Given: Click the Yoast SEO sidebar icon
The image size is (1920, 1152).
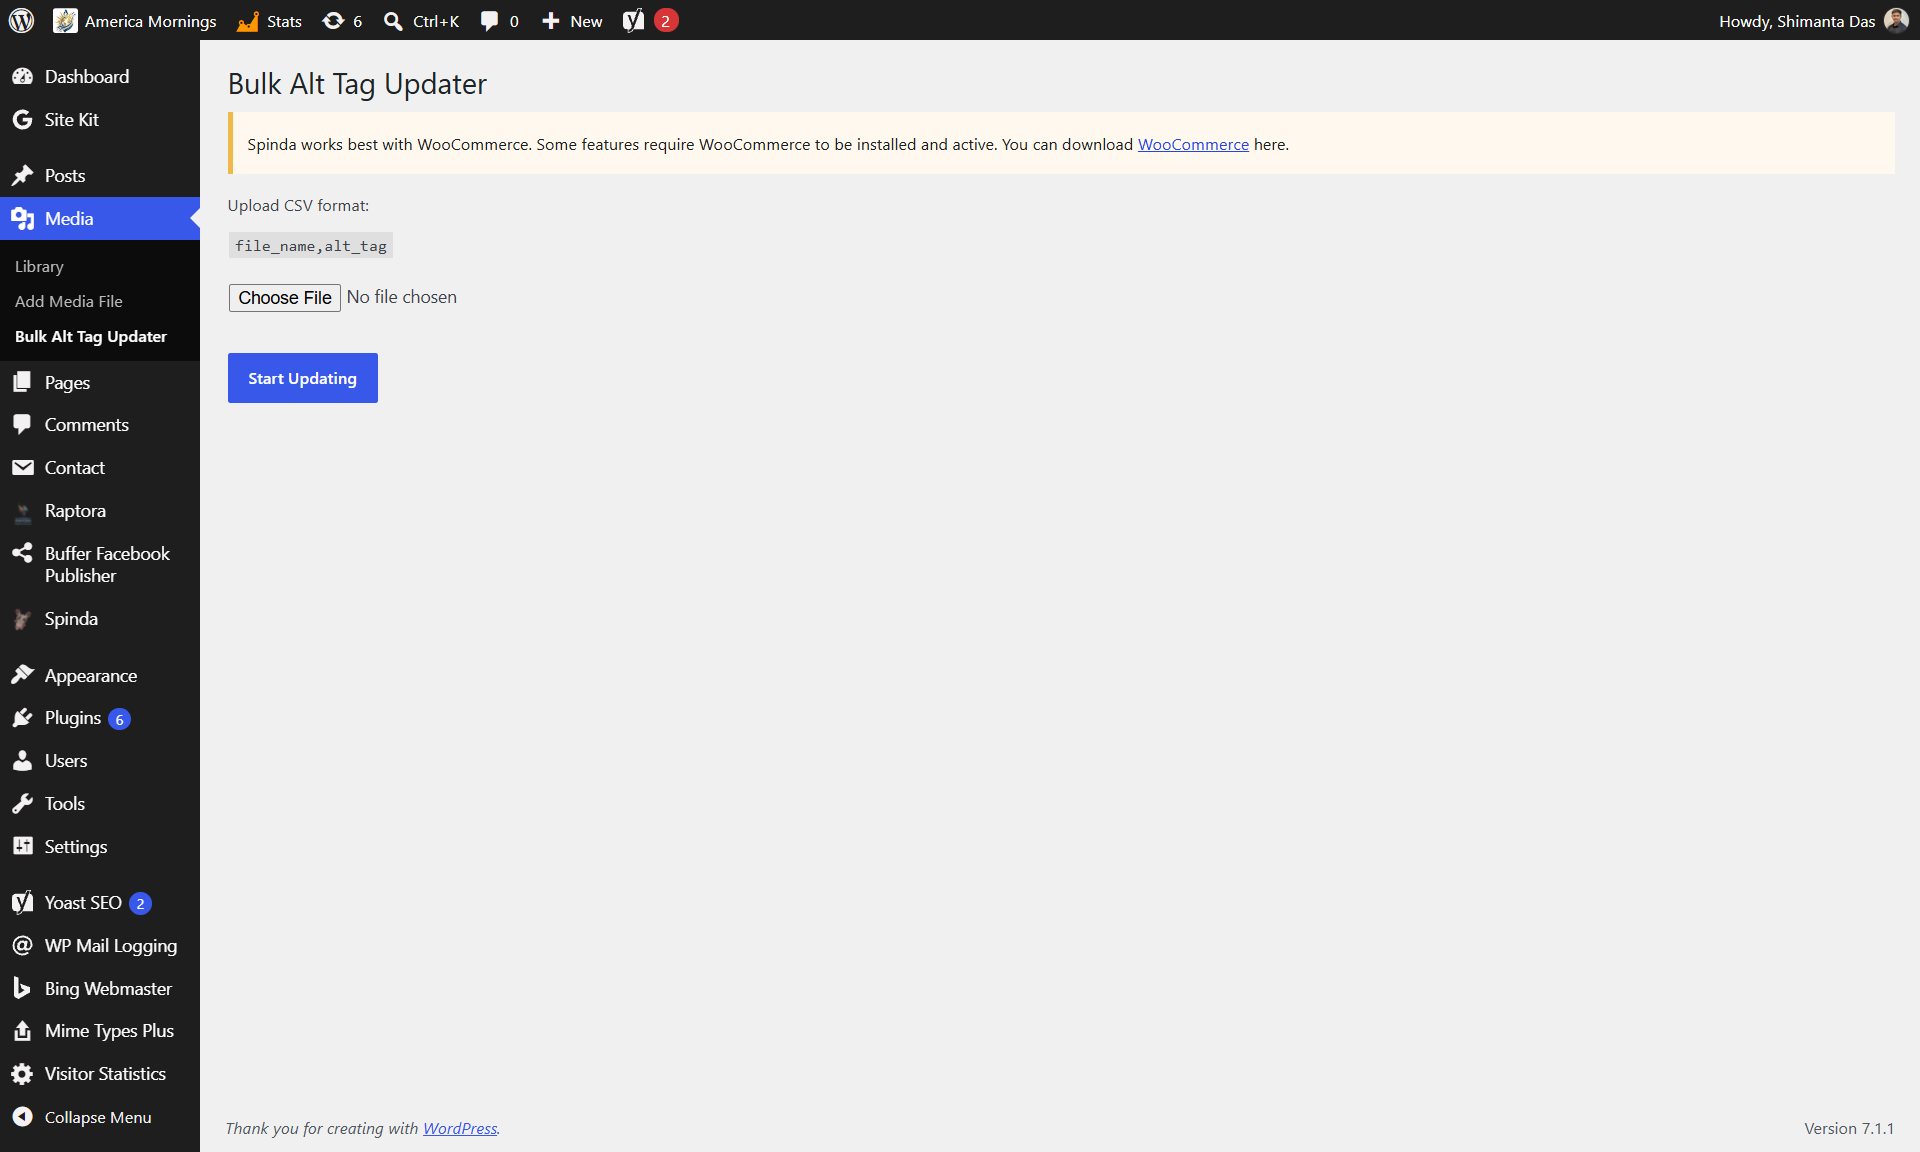Looking at the screenshot, I should [x=22, y=902].
